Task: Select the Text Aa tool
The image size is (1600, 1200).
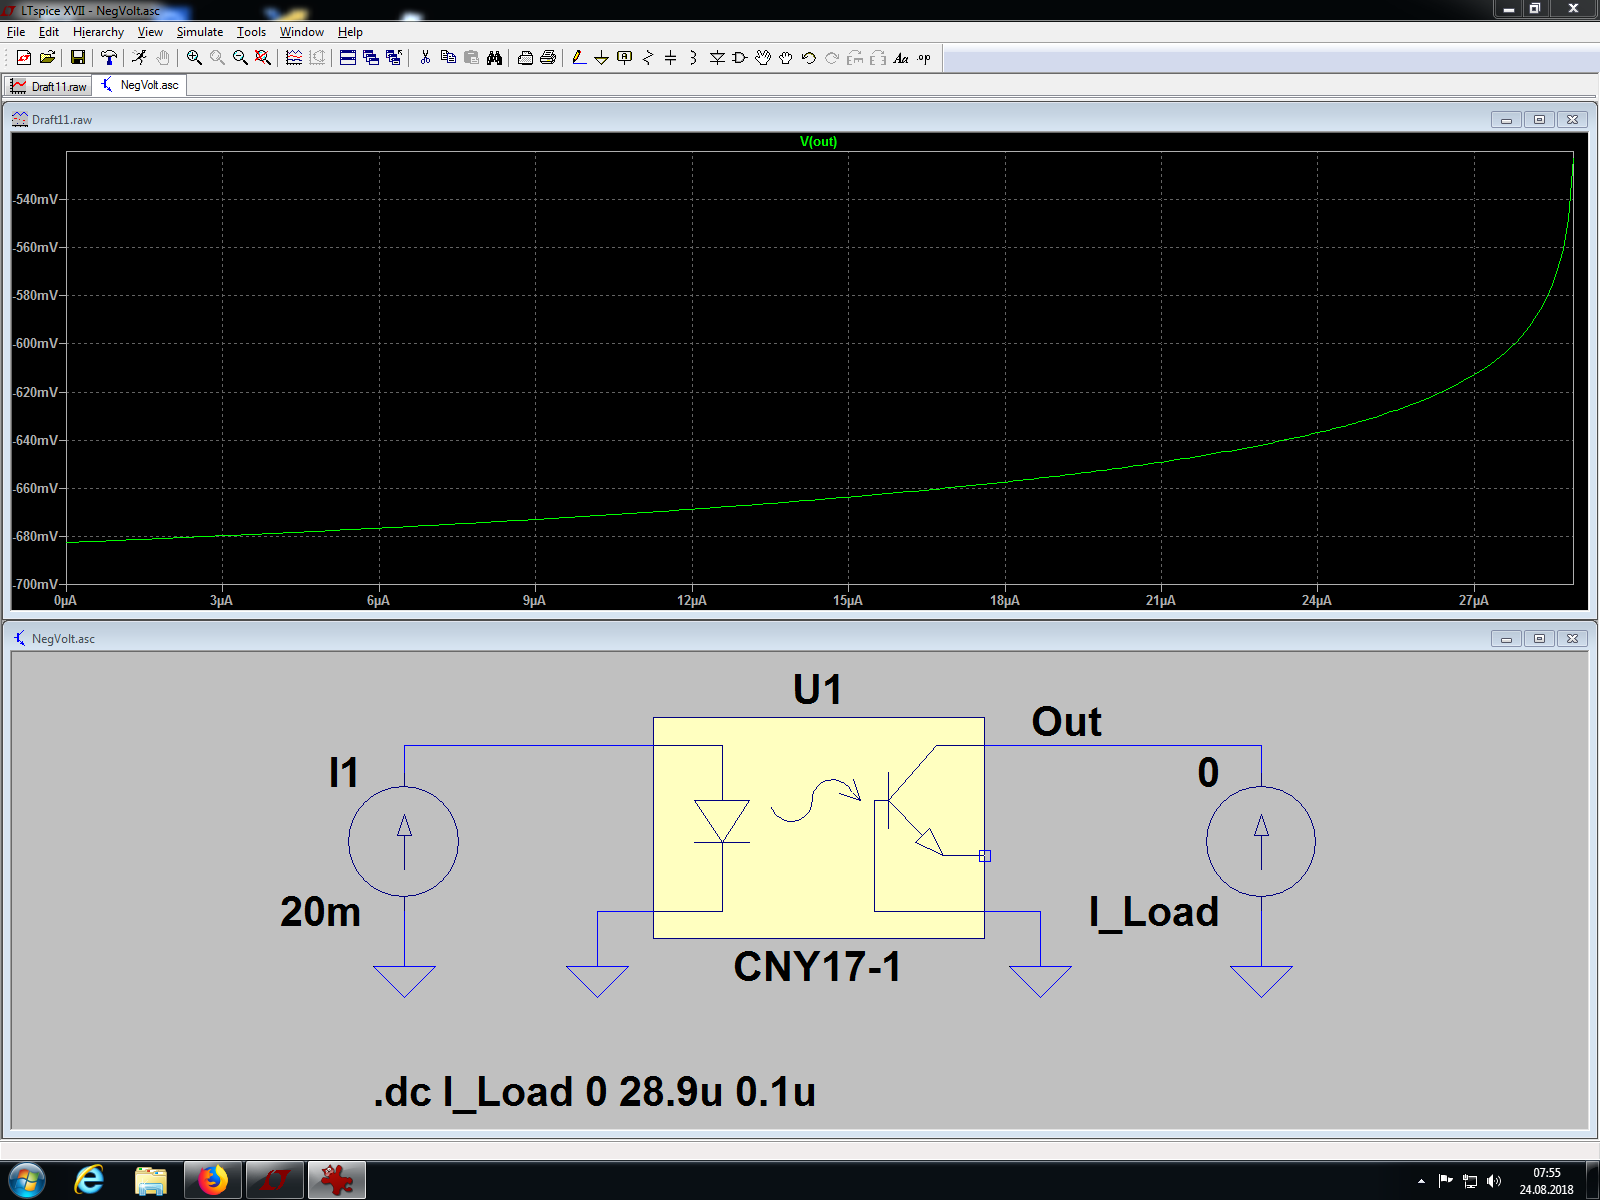Action: coord(901,58)
